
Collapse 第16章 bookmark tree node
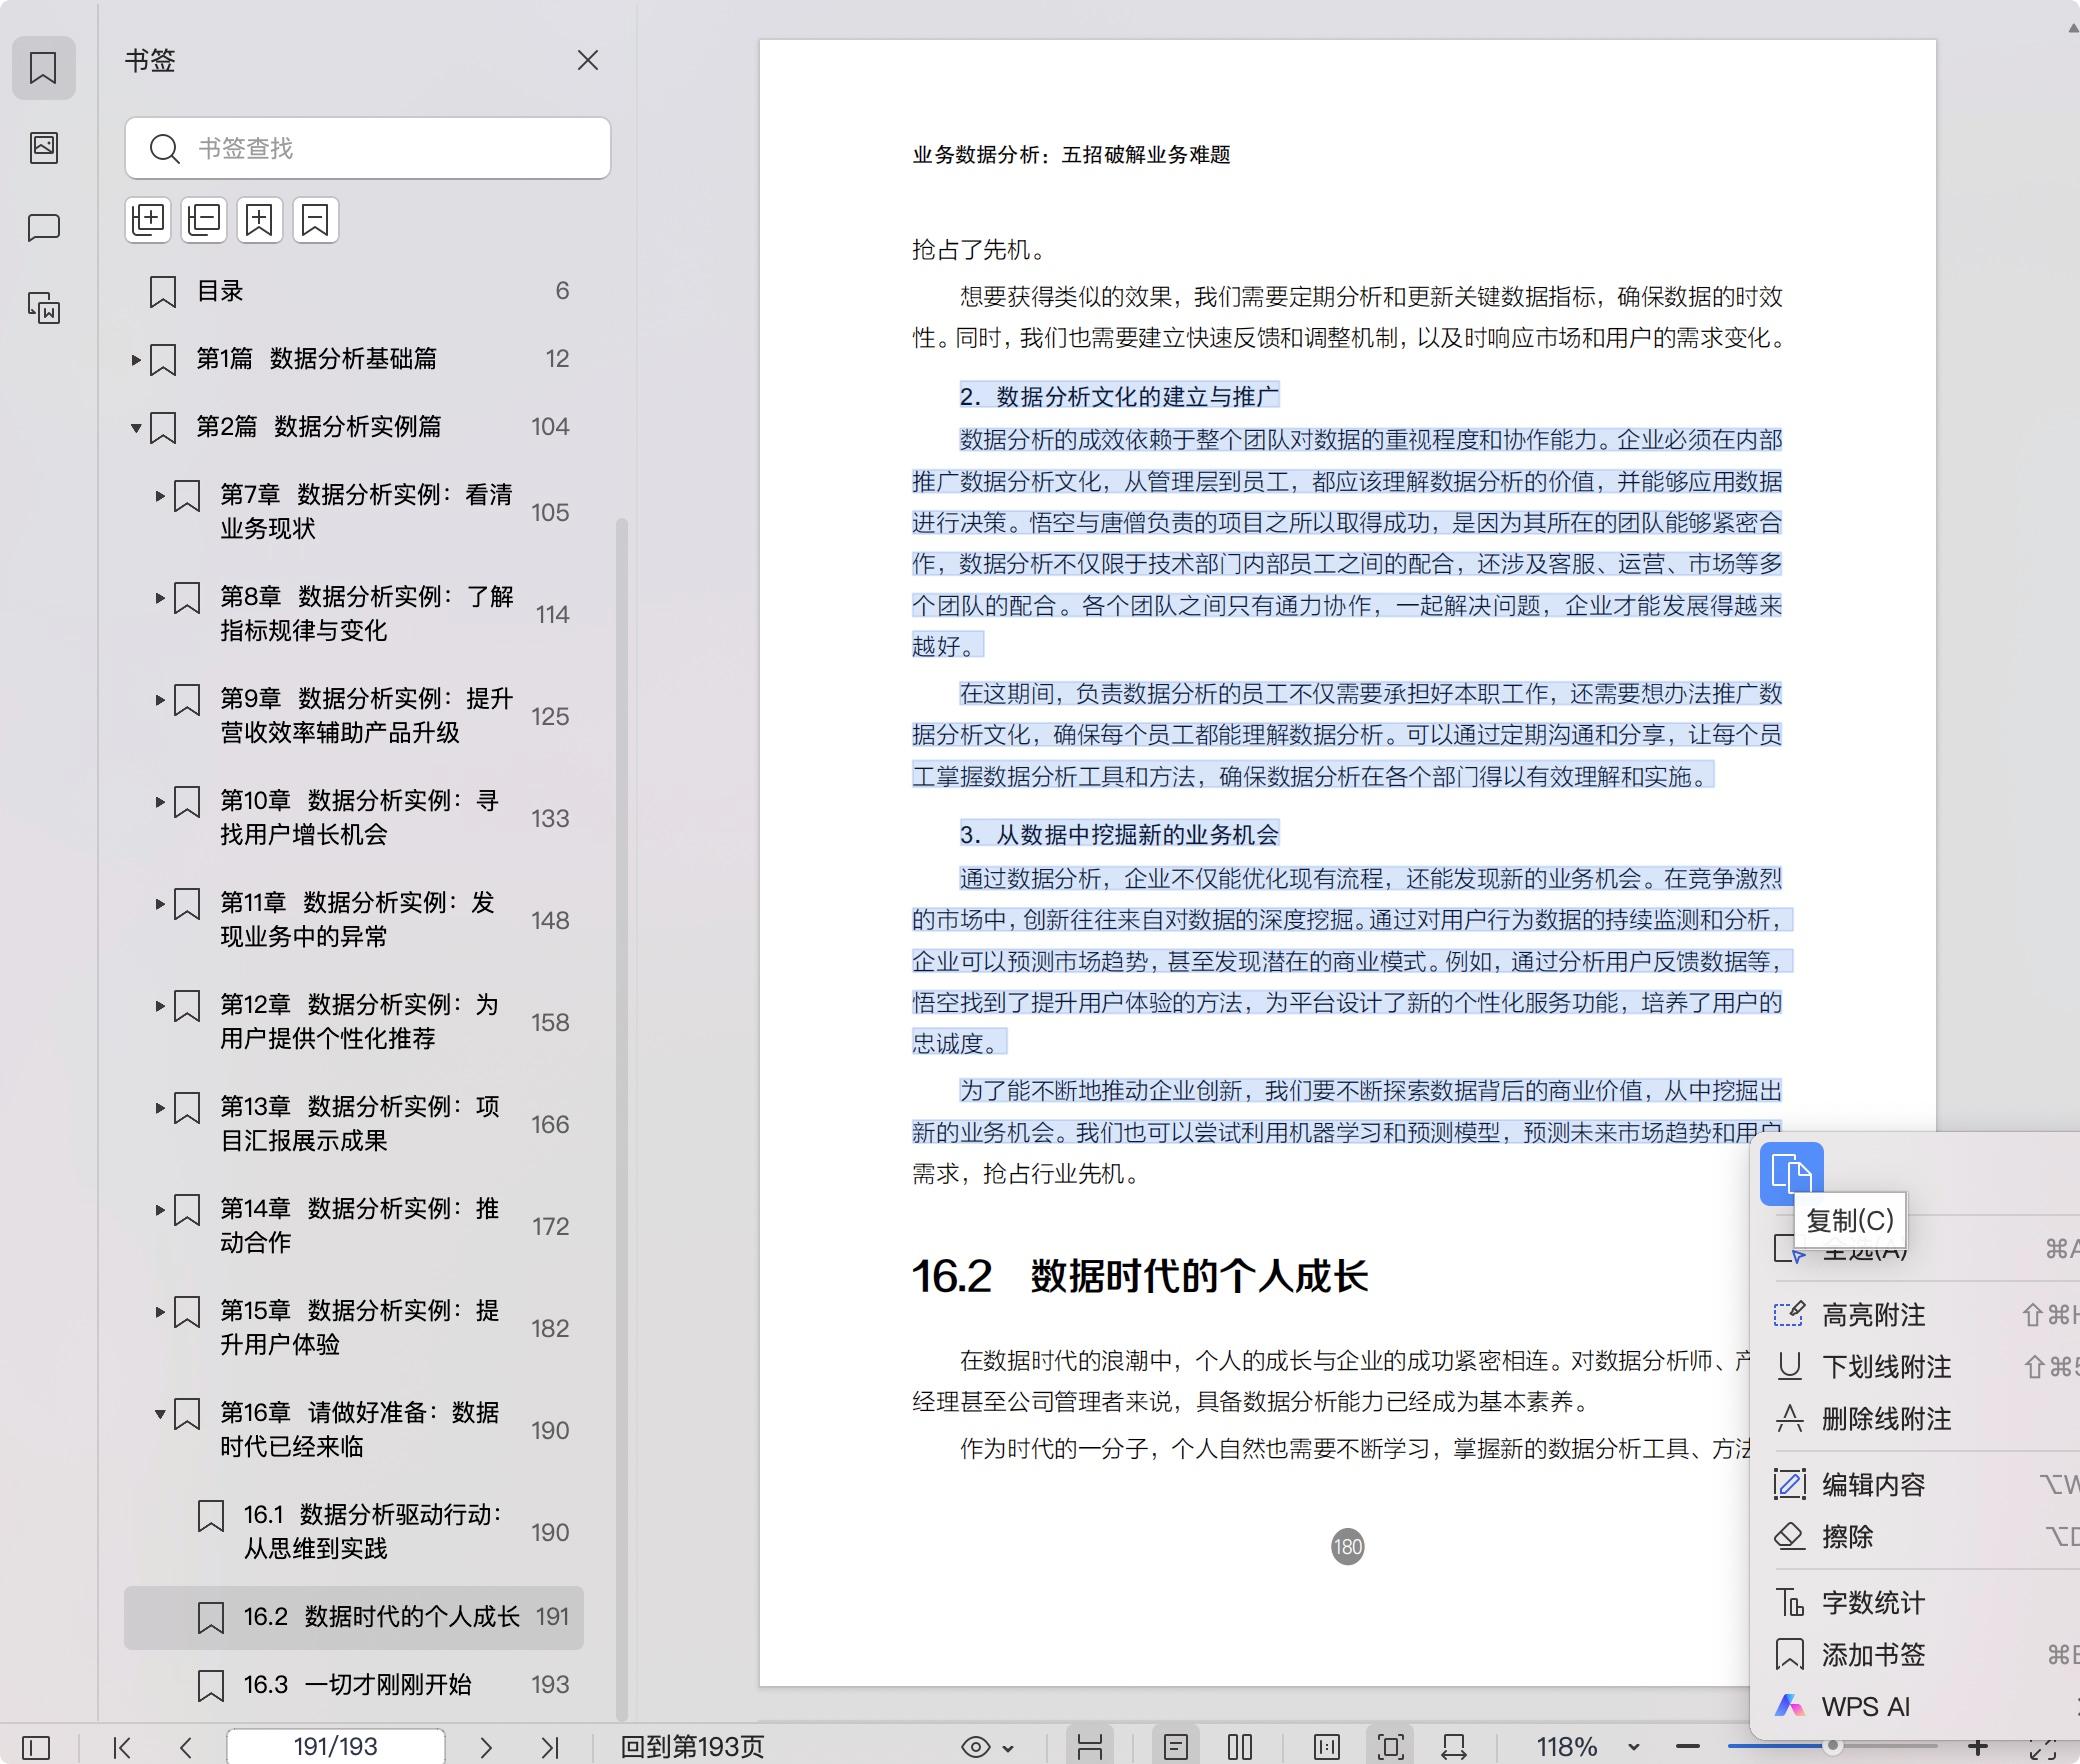pos(160,1414)
